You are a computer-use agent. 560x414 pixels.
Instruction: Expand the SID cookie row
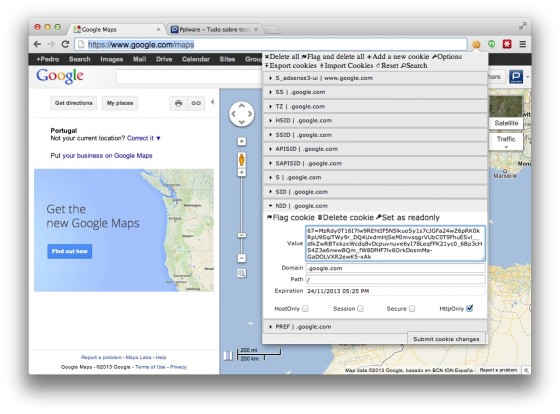375,192
